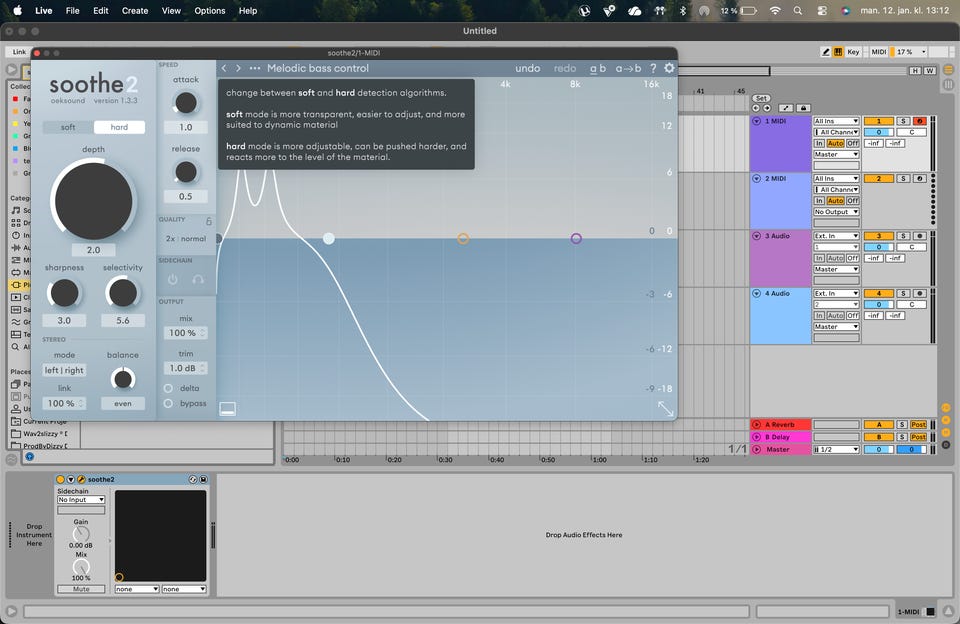The height and width of the screenshot is (624, 960).
Task: Open the Create menu in menu bar
Action: click(135, 10)
